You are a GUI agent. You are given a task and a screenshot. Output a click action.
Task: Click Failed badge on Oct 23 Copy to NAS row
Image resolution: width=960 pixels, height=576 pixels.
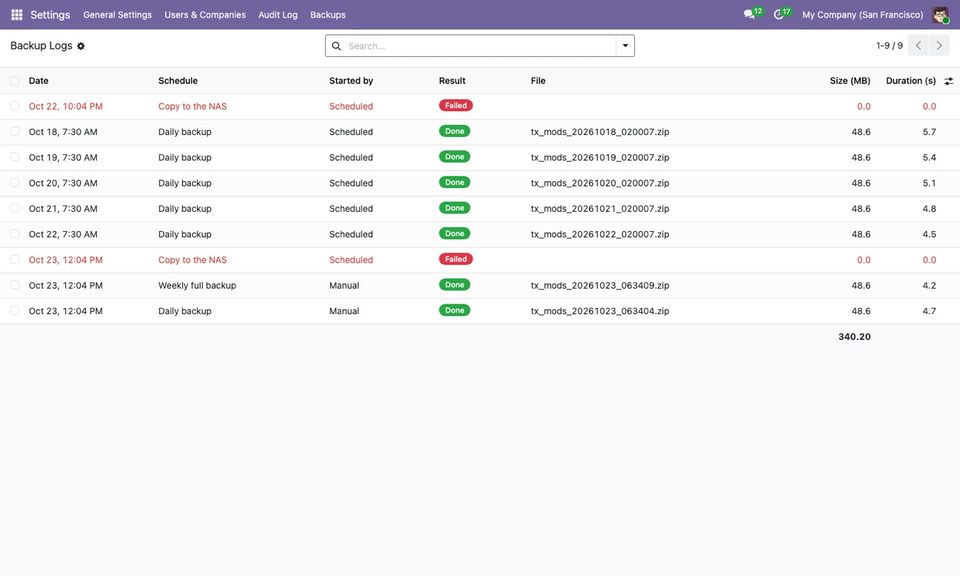point(456,260)
